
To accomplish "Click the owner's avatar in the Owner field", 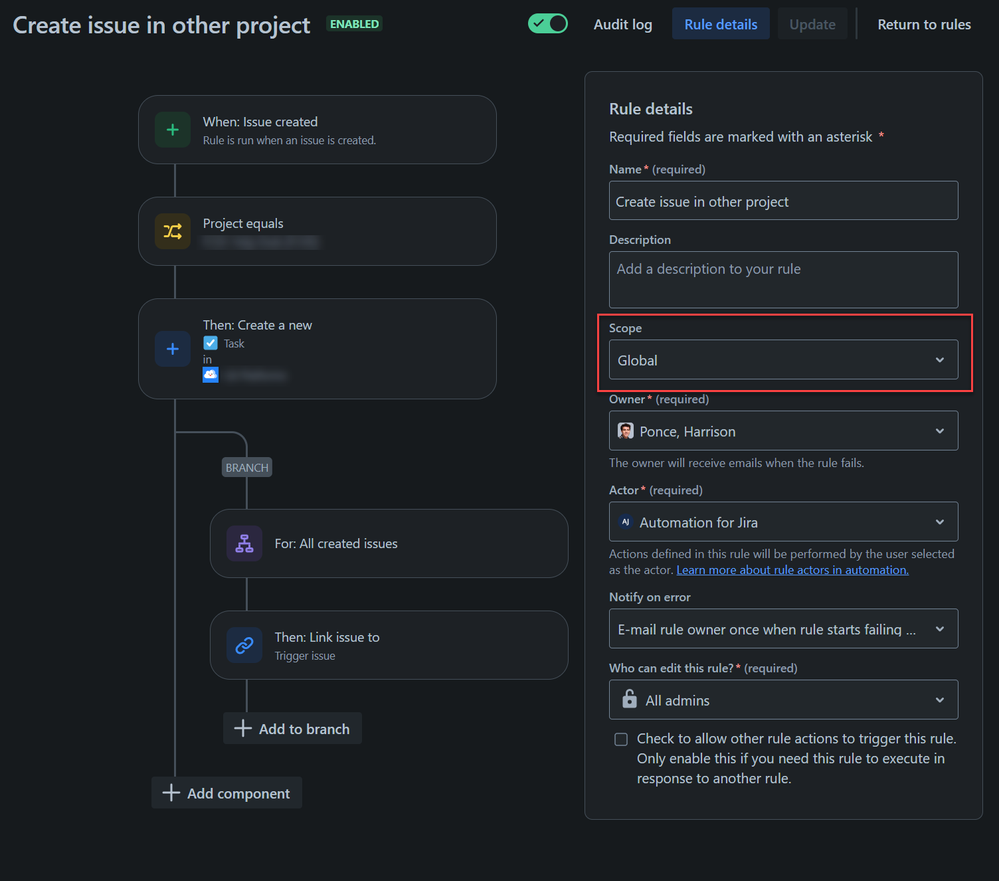I will [x=626, y=430].
